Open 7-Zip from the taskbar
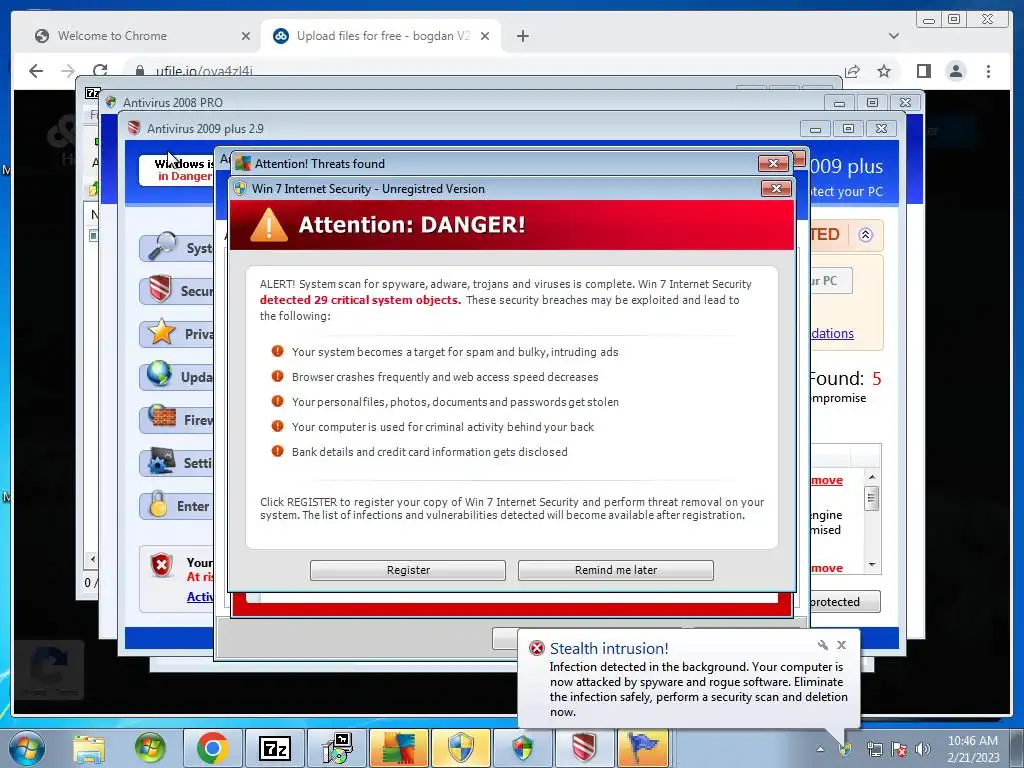Image resolution: width=1024 pixels, height=768 pixels. 275,748
